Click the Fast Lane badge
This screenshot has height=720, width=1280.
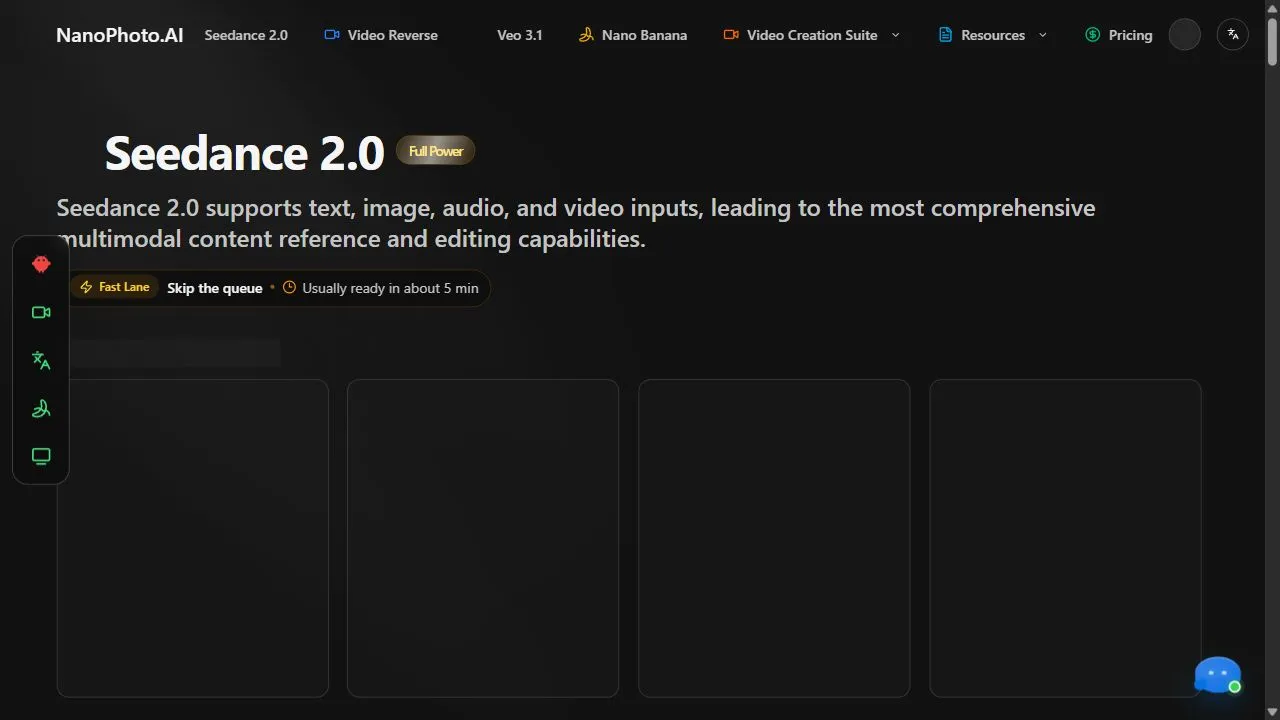[115, 287]
